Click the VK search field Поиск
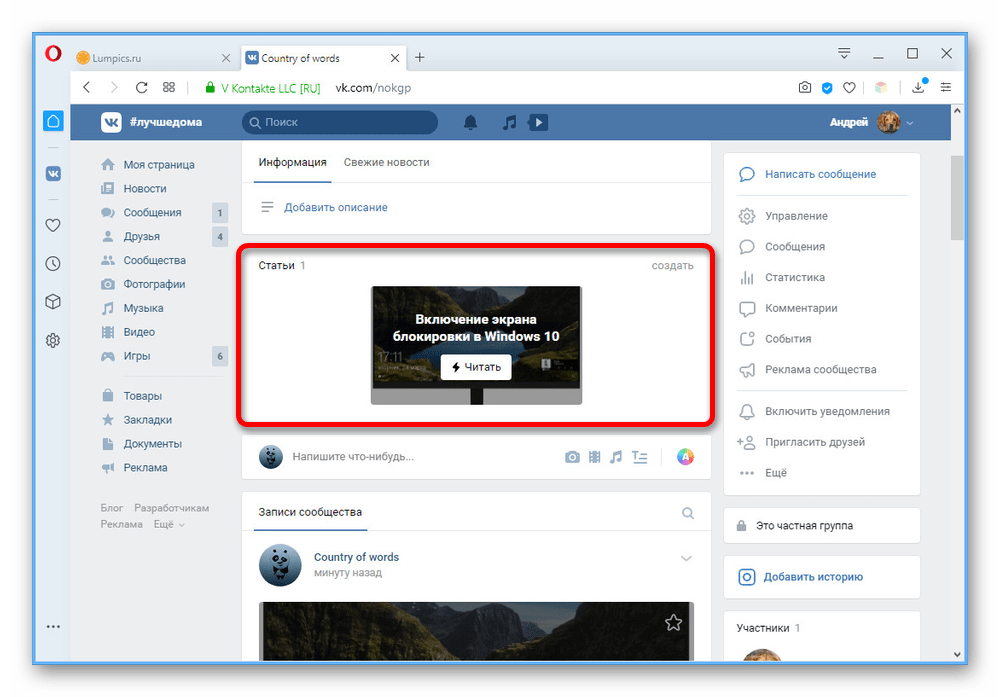 tap(340, 122)
